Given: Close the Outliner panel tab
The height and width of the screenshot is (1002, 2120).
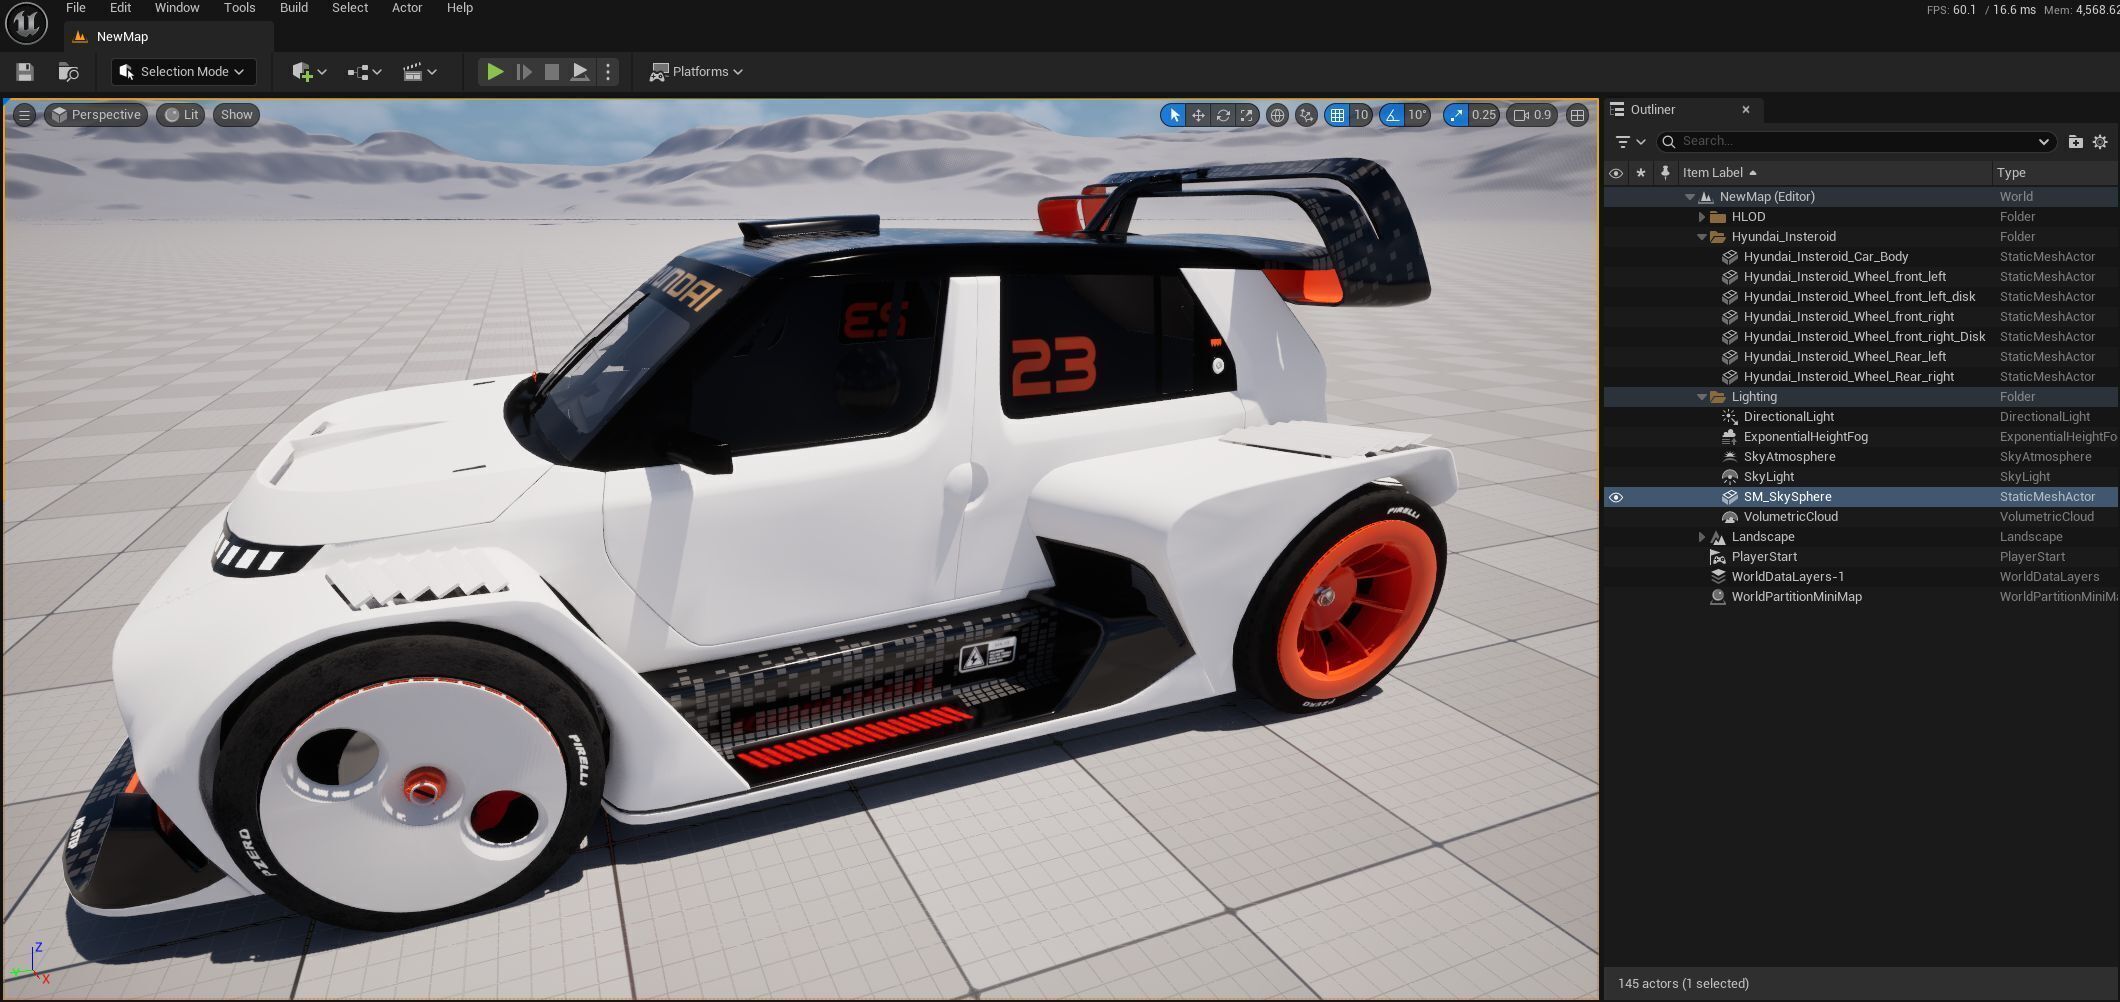Looking at the screenshot, I should point(1746,110).
